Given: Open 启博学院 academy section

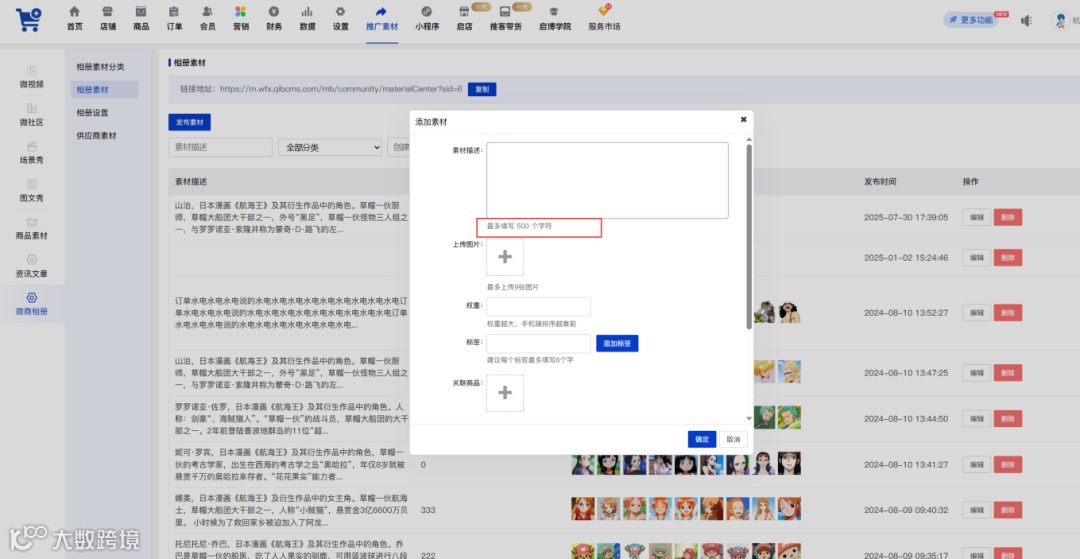Looking at the screenshot, I should click(554, 19).
